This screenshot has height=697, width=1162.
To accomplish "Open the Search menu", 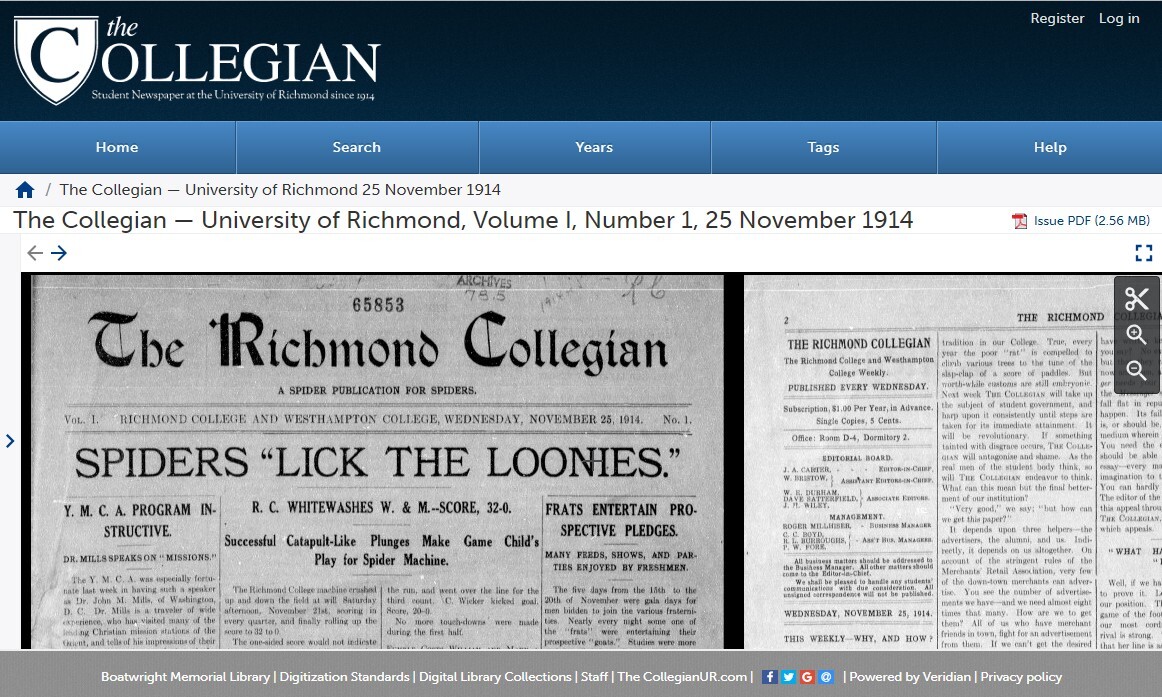I will click(356, 147).
